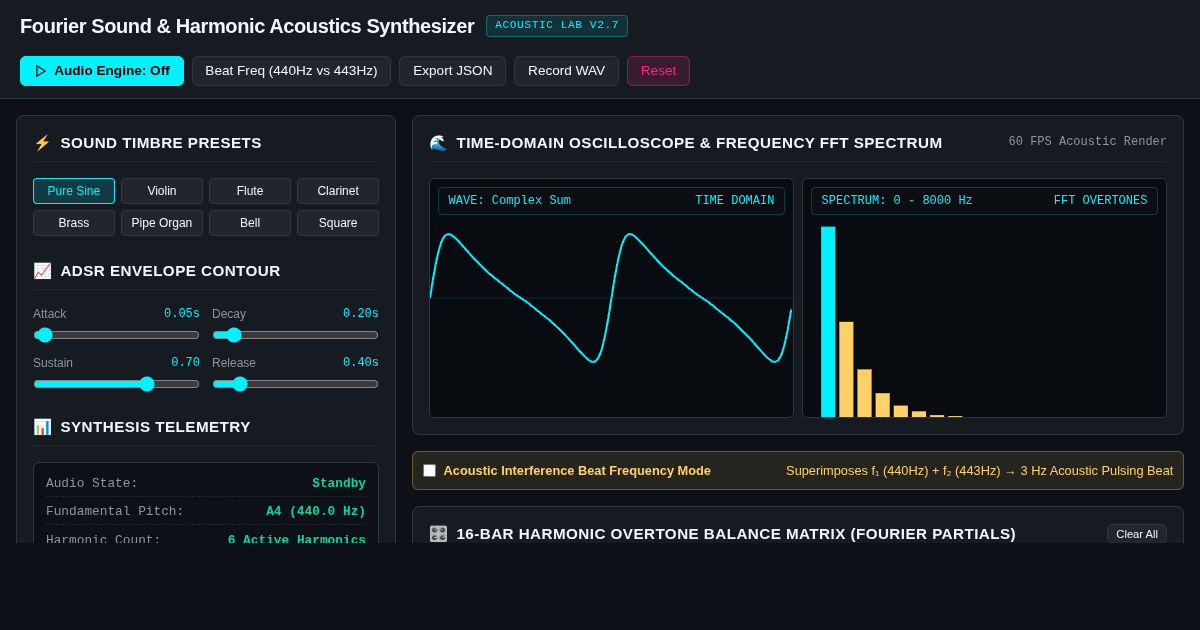Click the 'SPECTRUM: 0 - 8000 Hz' label
This screenshot has width=1200, height=630.
pyautogui.click(x=897, y=201)
